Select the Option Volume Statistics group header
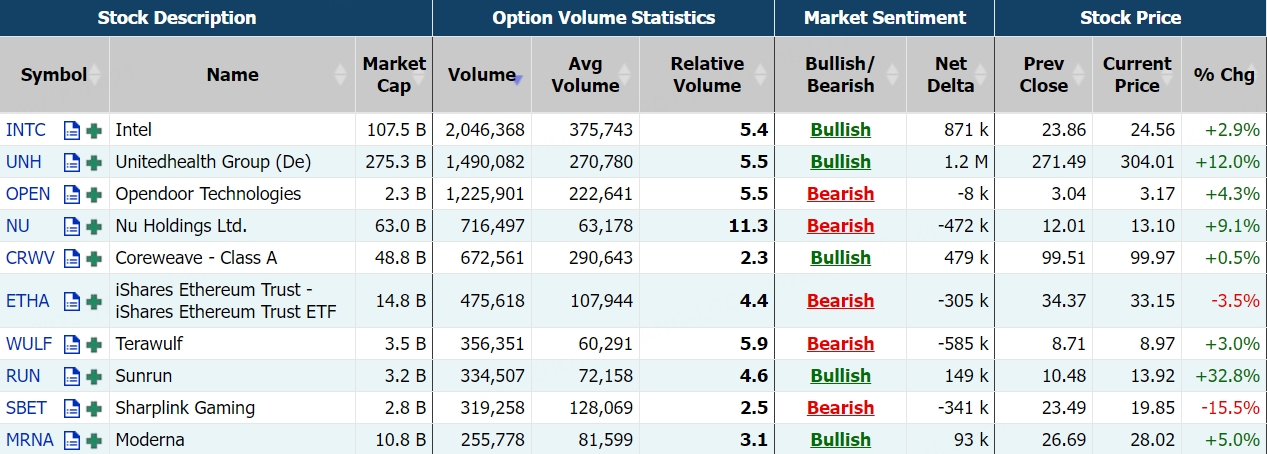This screenshot has height=454, width=1267. tap(603, 18)
